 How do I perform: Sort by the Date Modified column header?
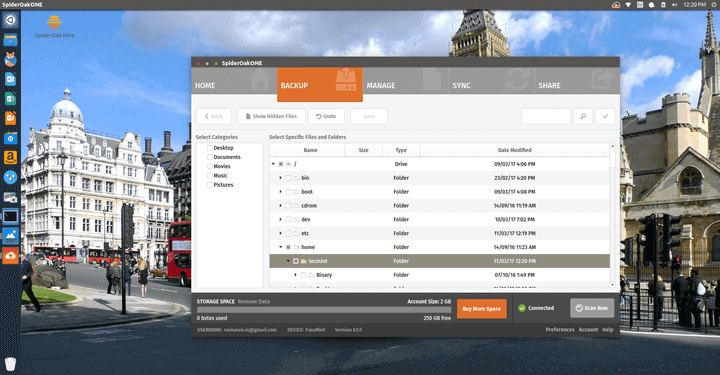[514, 150]
